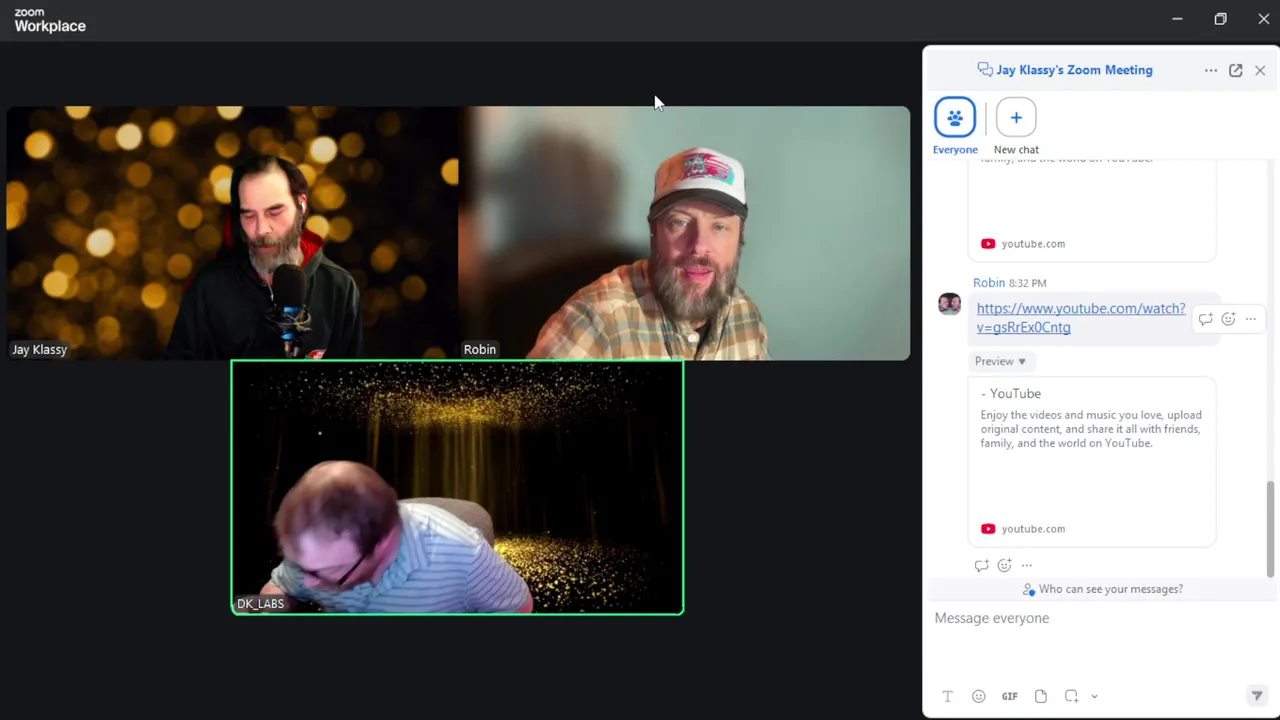
Task: Minimize the Zoom window
Action: tap(1177, 19)
